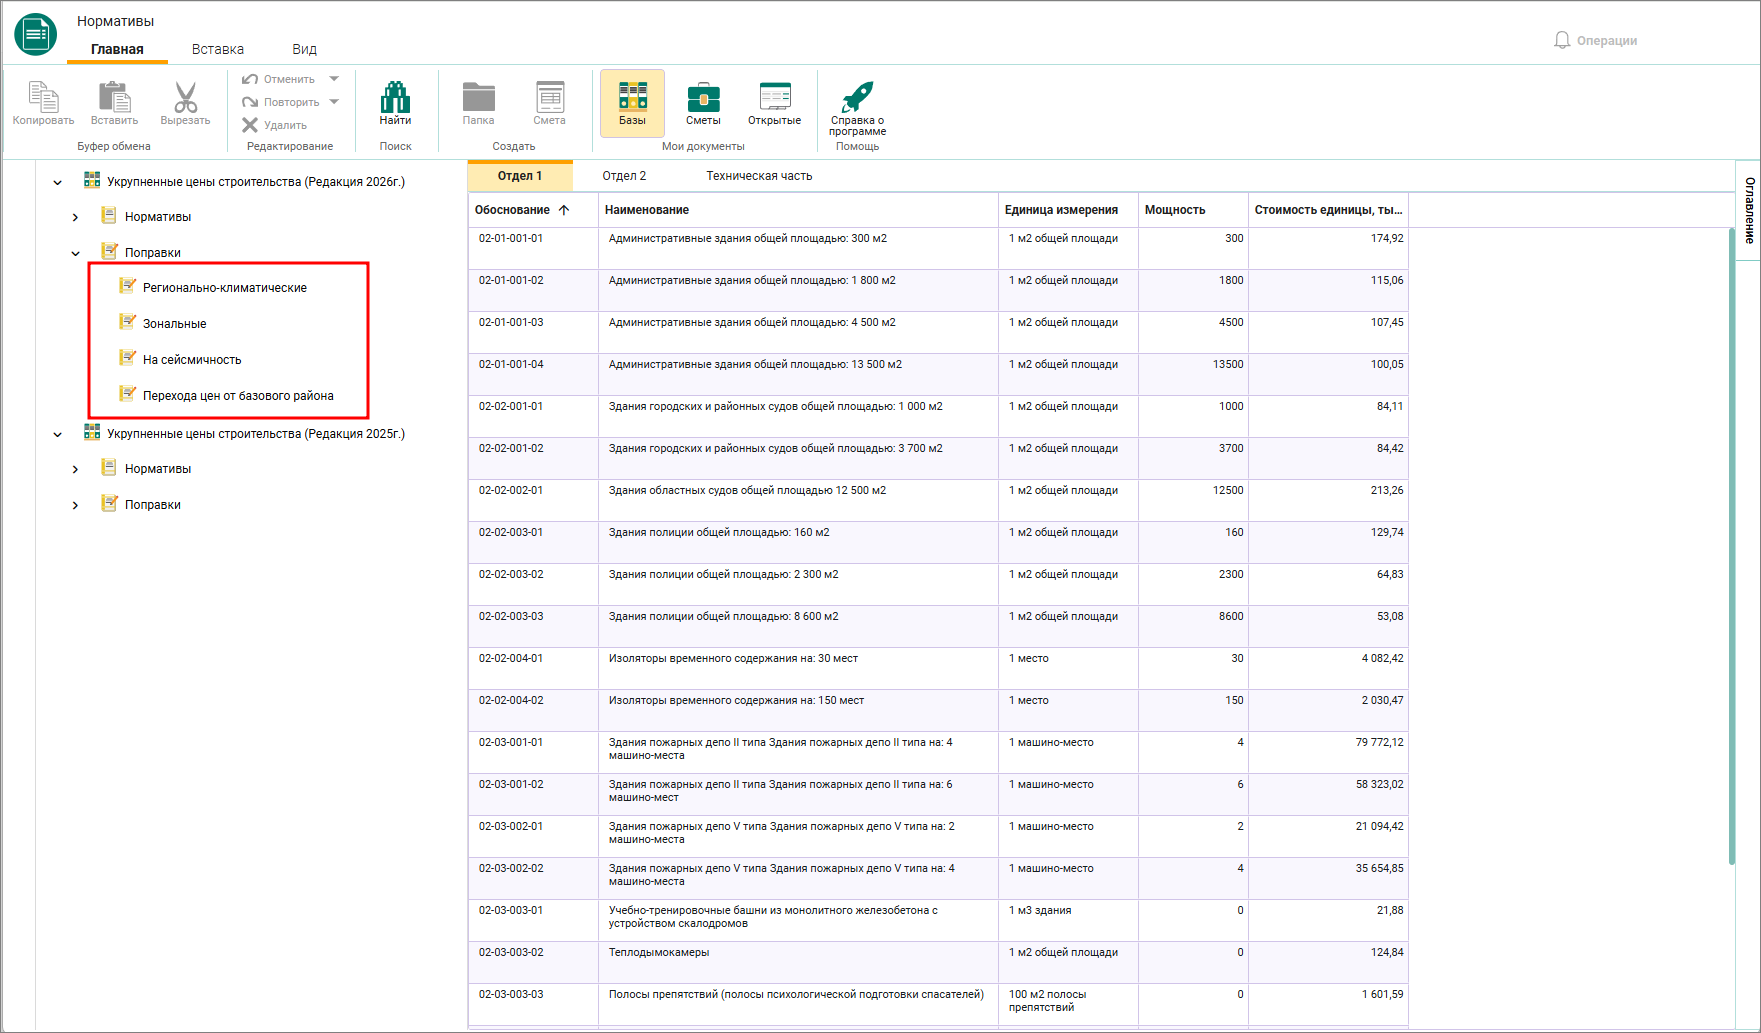The width and height of the screenshot is (1761, 1033).
Task: Expand Нормативы under Редакция 2025г
Action: 75,469
